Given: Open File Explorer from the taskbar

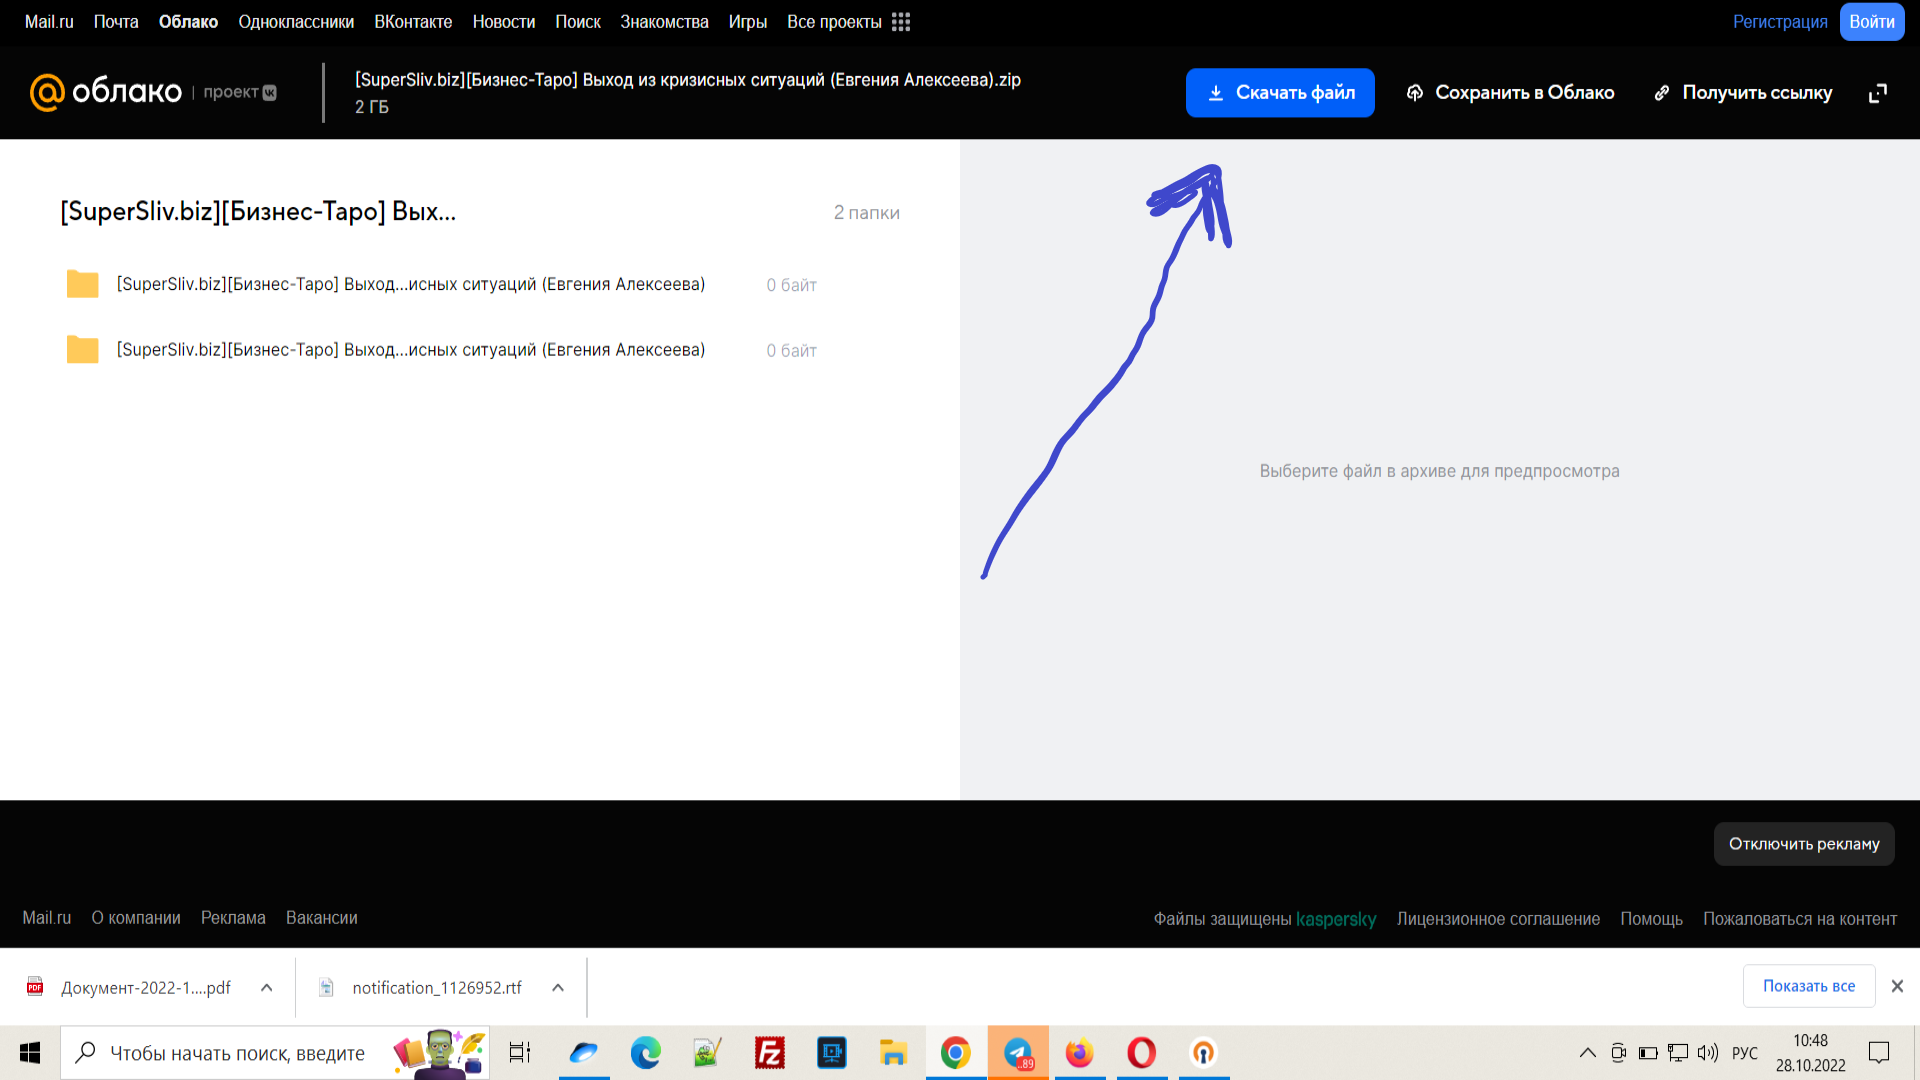Looking at the screenshot, I should click(893, 1053).
